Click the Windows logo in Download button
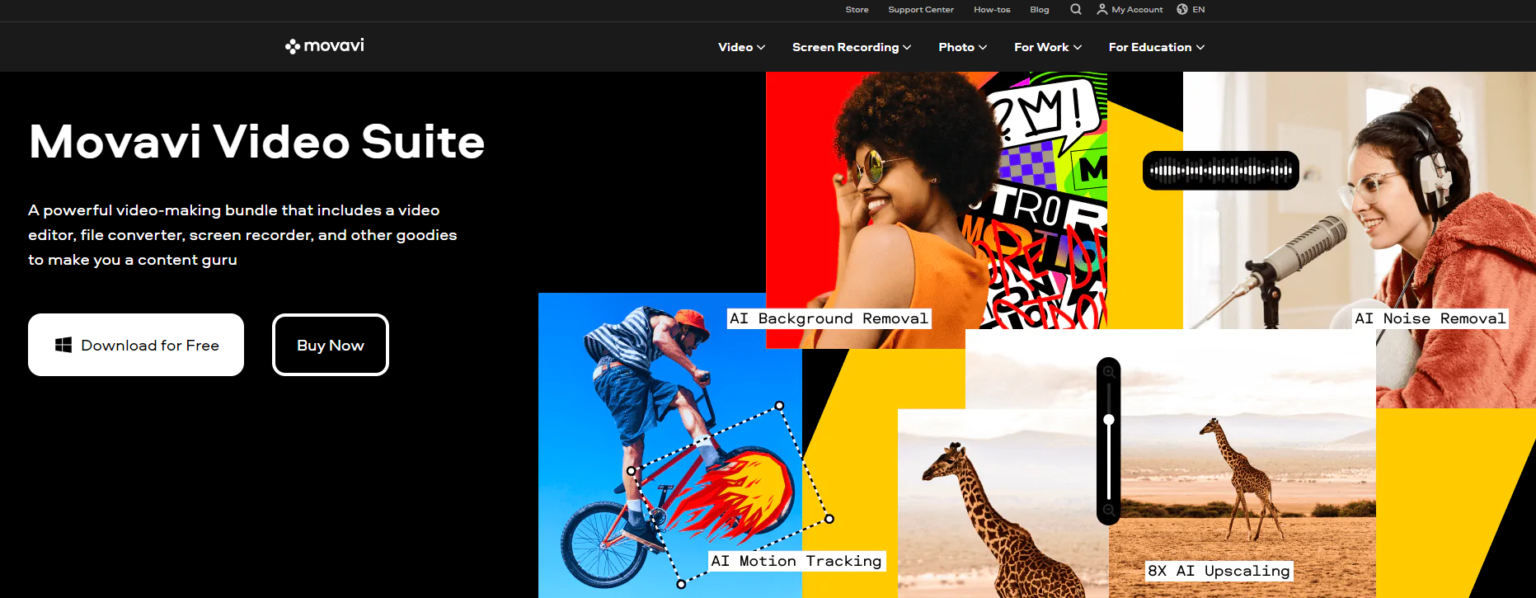The image size is (1536, 598). [63, 345]
